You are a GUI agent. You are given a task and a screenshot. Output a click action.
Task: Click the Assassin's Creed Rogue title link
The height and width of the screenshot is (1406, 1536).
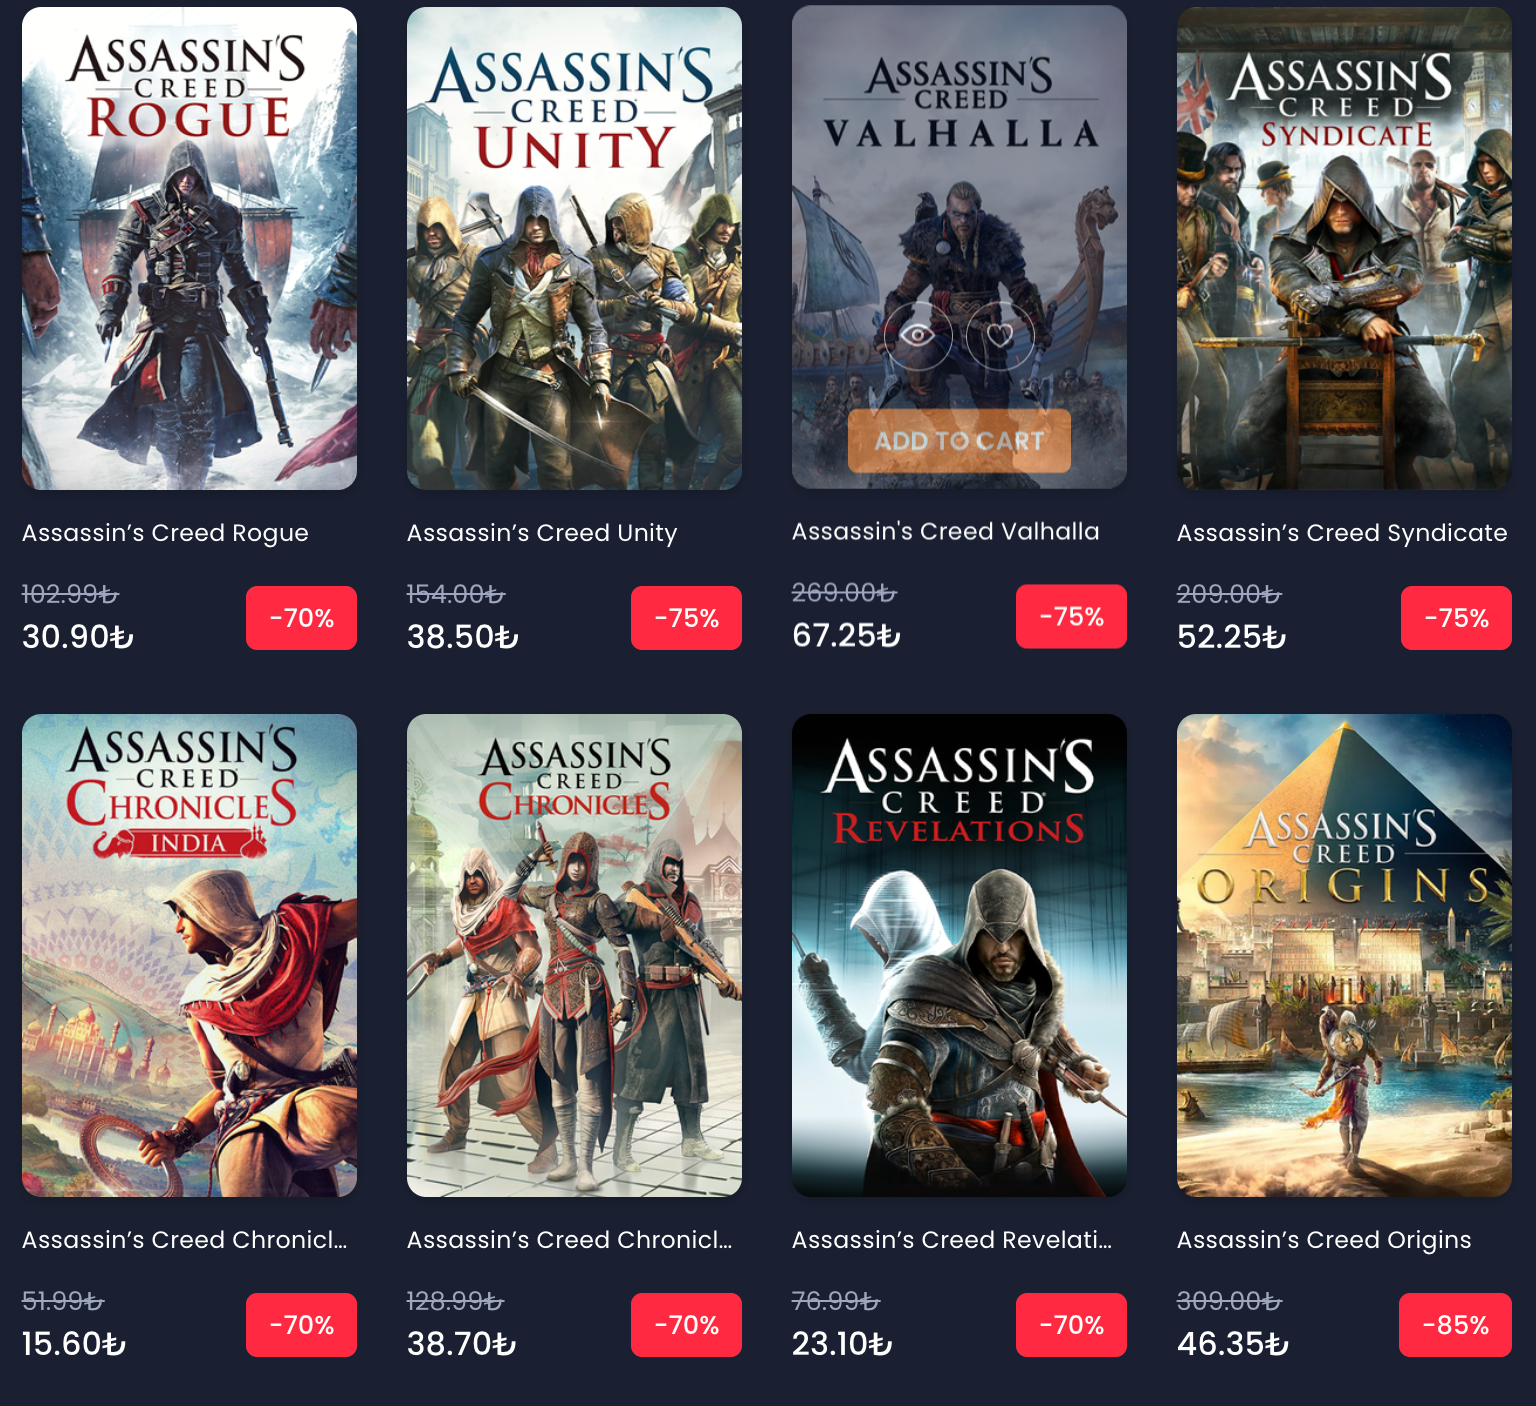pos(165,533)
